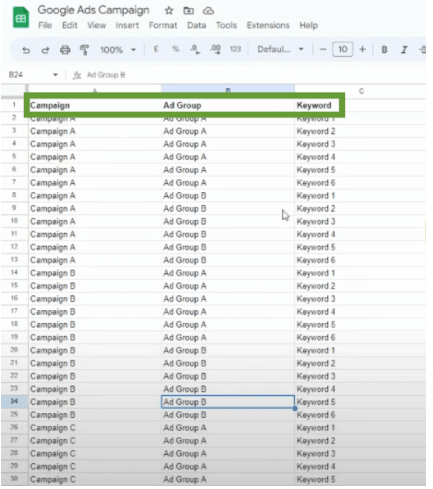This screenshot has height=489, width=433.
Task: Click the Undo arrow icon
Action: click(x=26, y=50)
